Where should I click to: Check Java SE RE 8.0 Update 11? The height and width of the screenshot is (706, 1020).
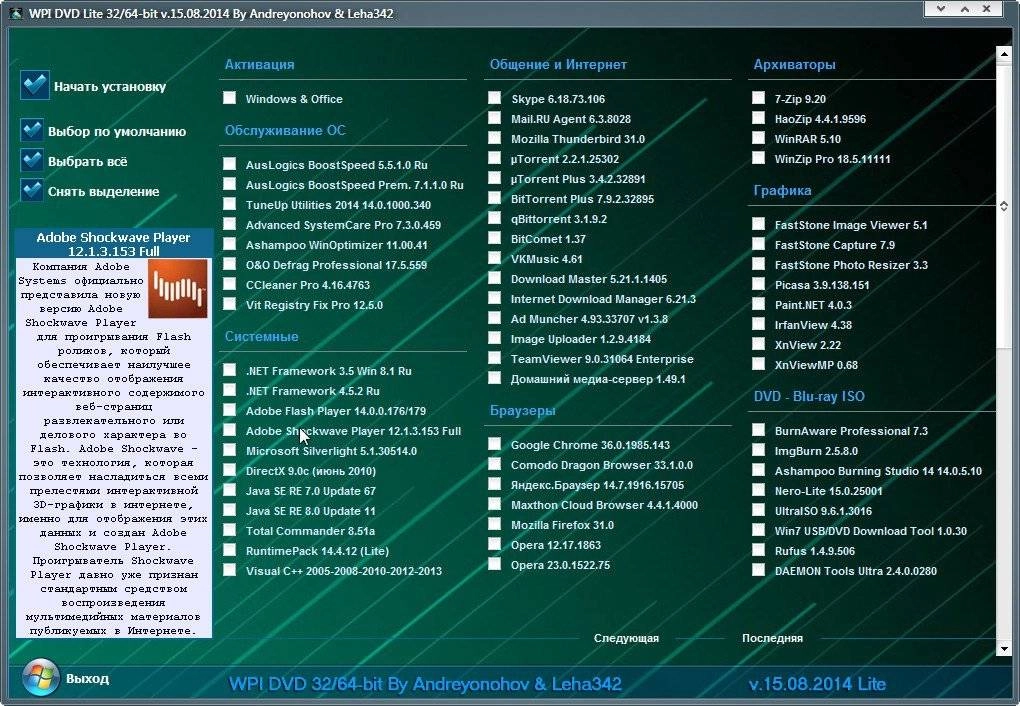pyautogui.click(x=230, y=510)
